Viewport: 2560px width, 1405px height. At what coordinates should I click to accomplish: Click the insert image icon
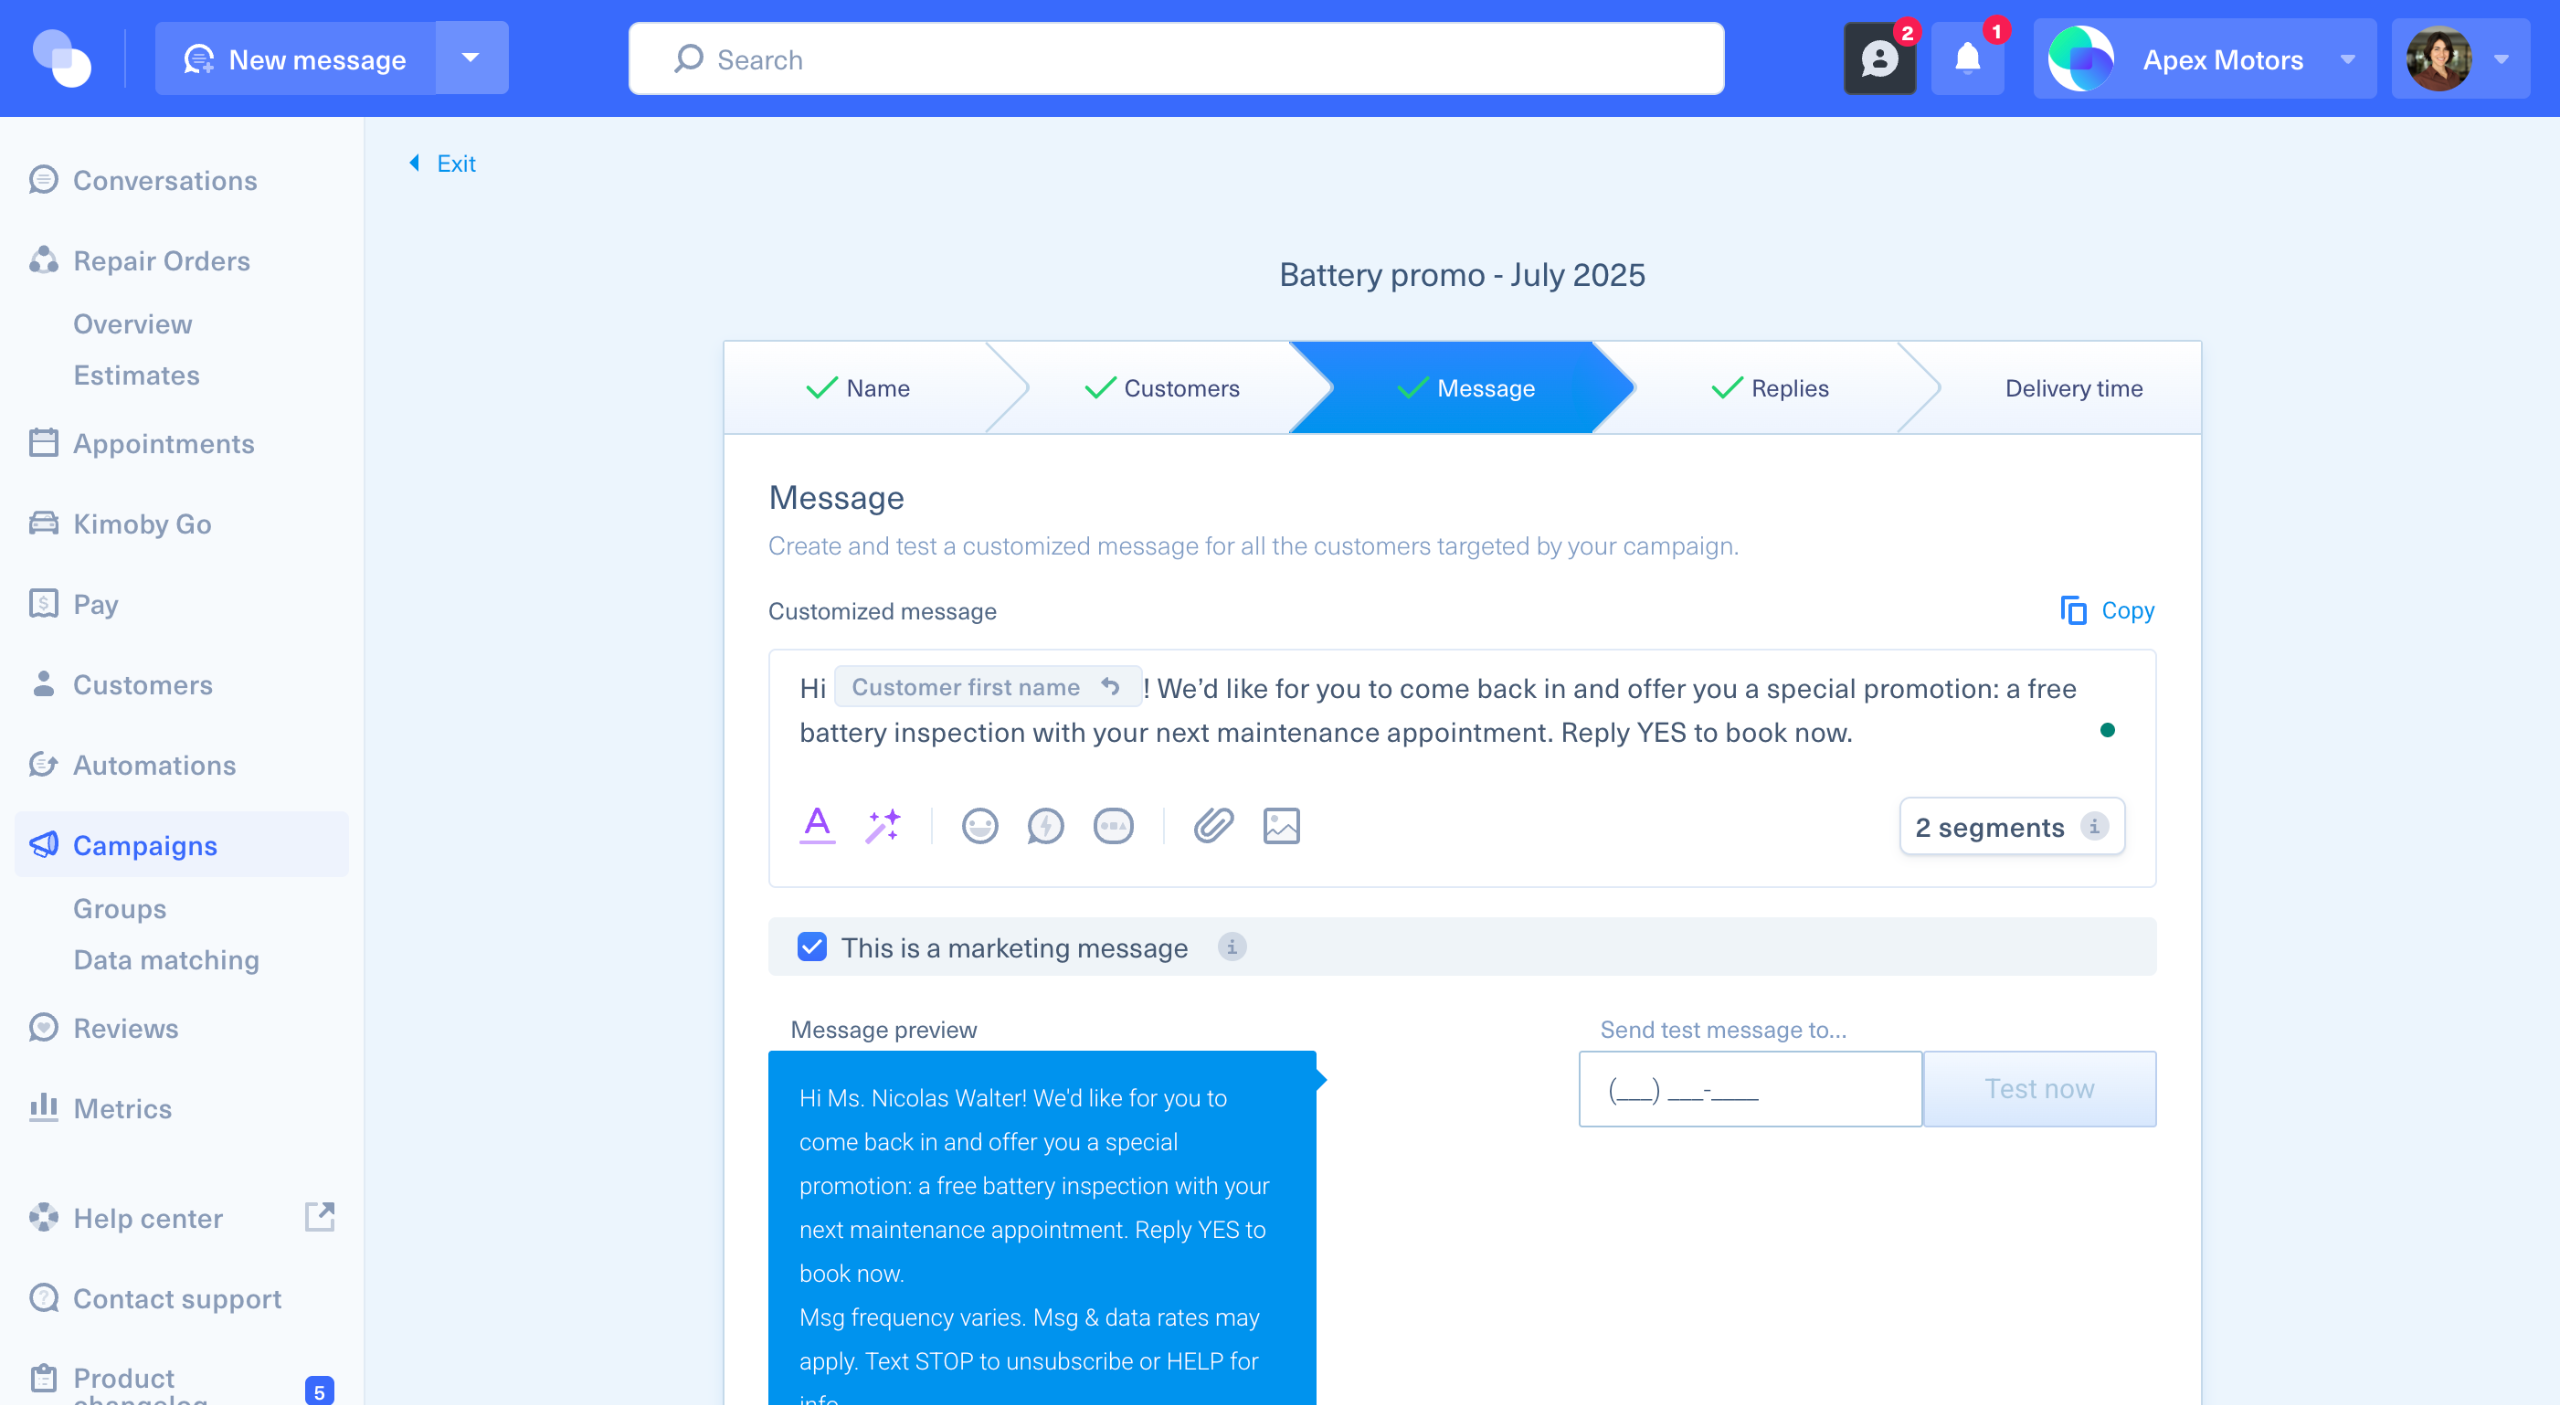click(1281, 826)
